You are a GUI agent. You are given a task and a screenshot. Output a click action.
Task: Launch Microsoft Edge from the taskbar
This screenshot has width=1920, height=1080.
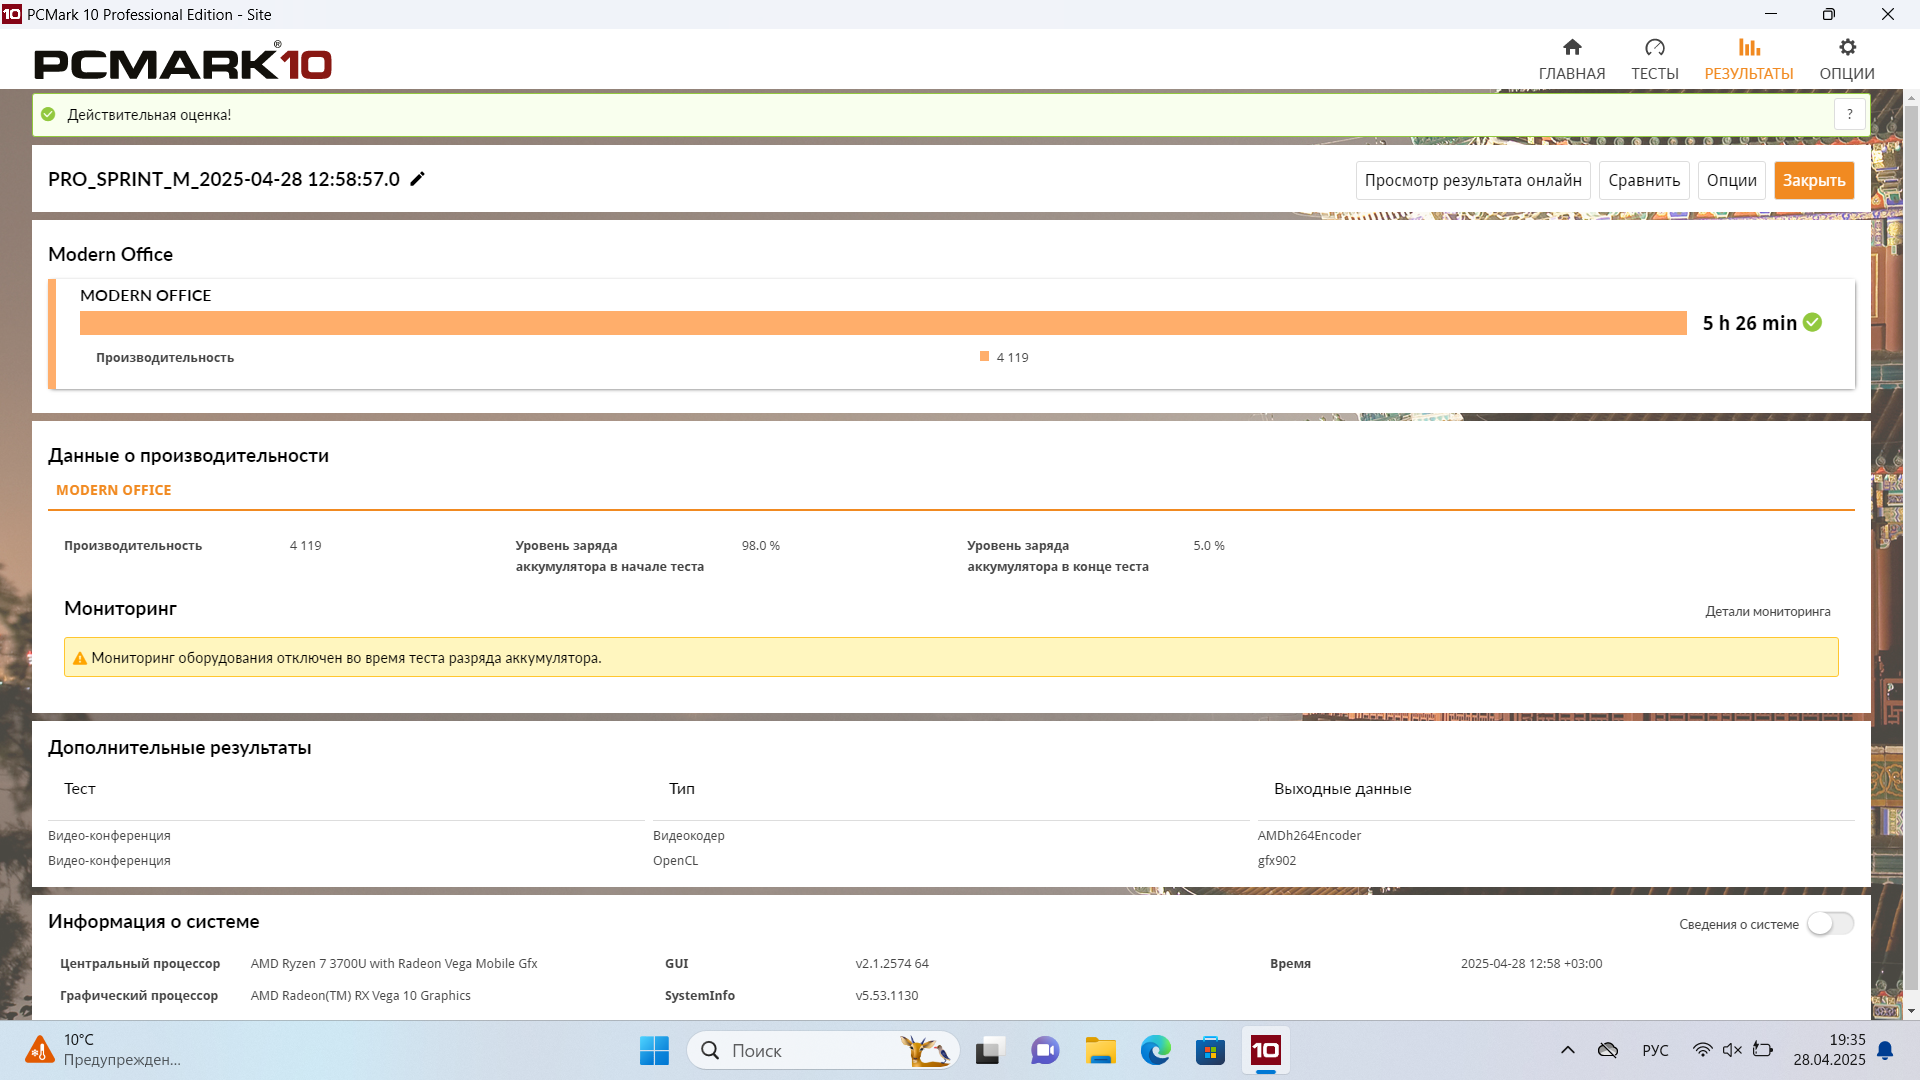[x=1156, y=1051]
